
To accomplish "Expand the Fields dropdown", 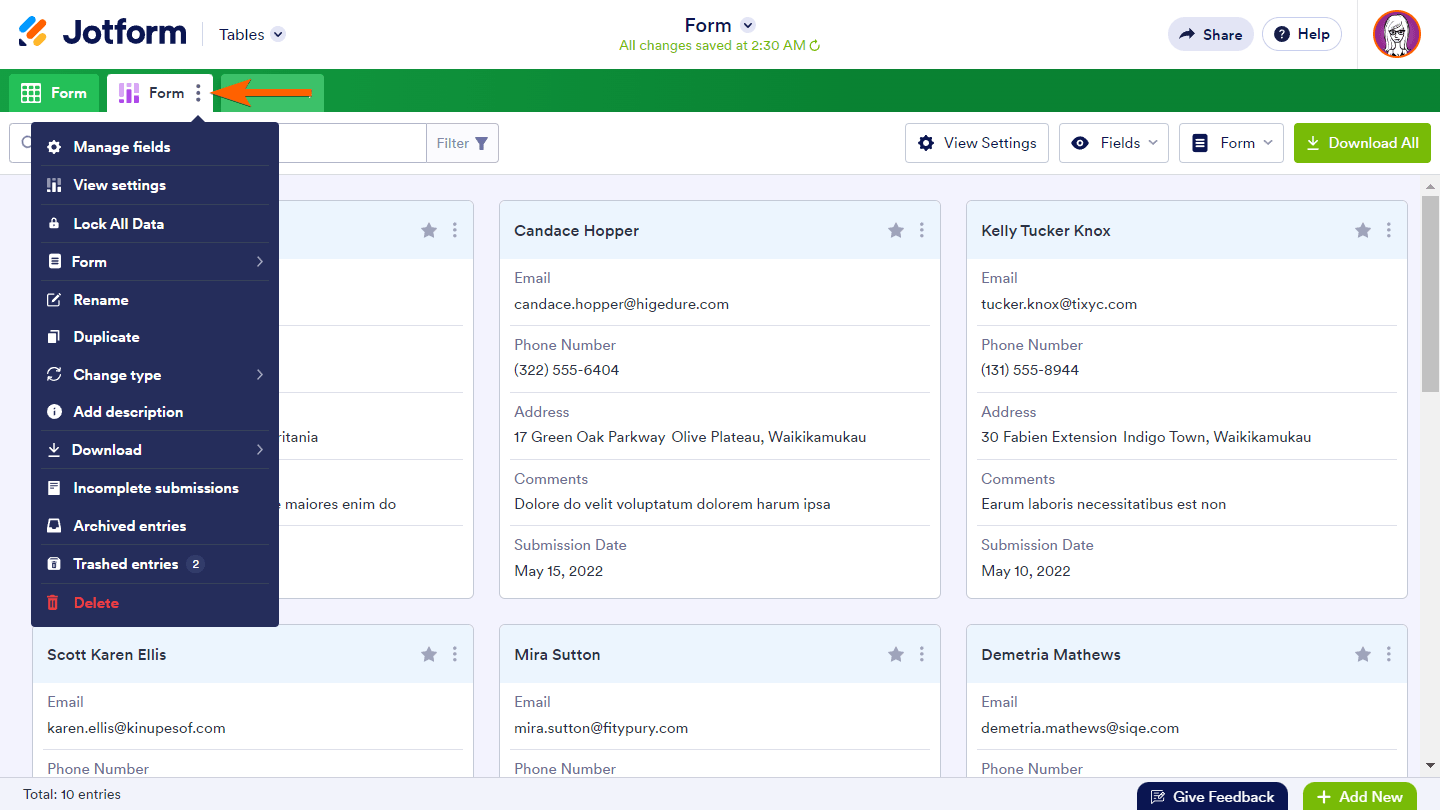I will (x=1113, y=143).
